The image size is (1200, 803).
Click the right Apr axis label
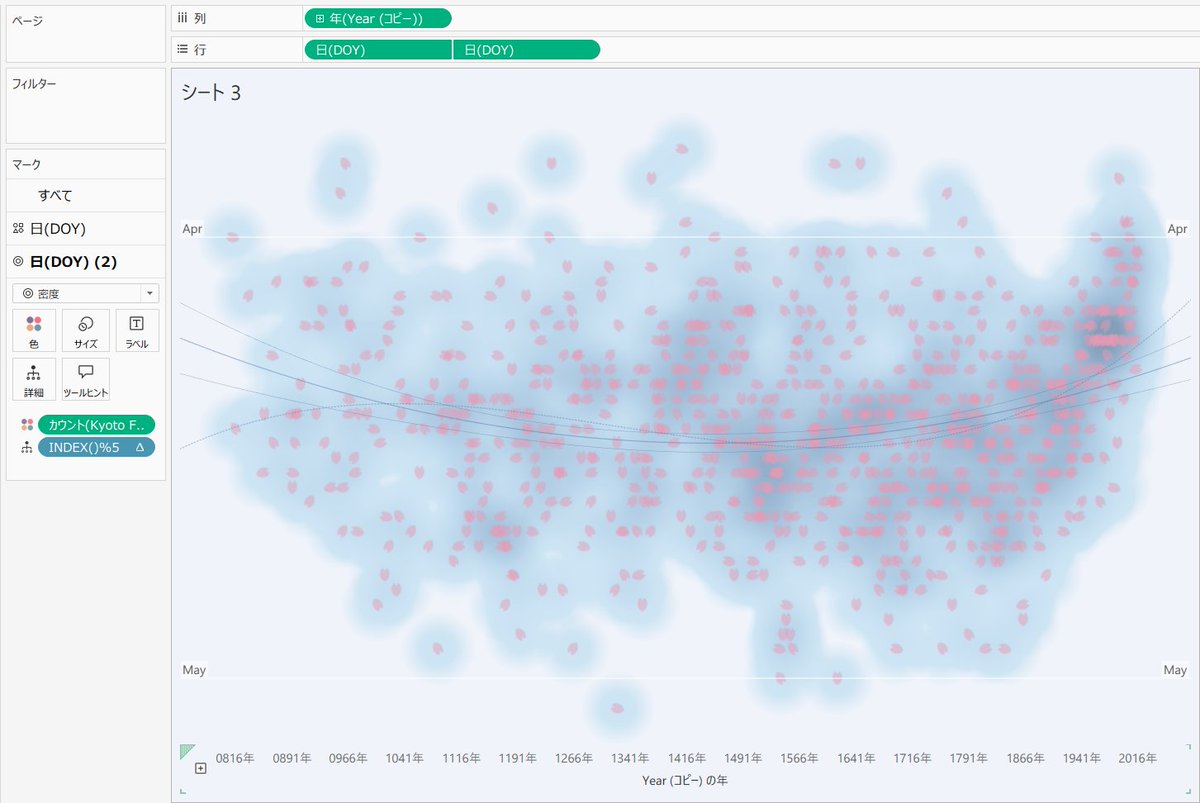(x=1177, y=229)
